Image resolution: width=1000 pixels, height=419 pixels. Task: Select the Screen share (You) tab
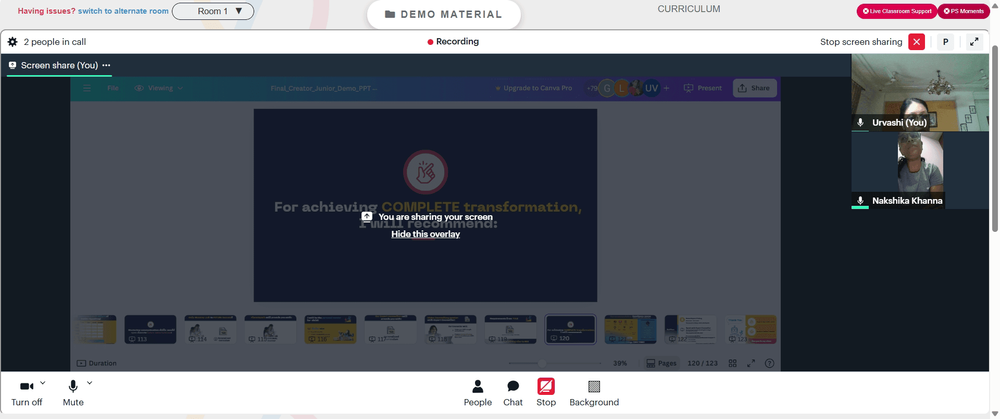(x=59, y=65)
